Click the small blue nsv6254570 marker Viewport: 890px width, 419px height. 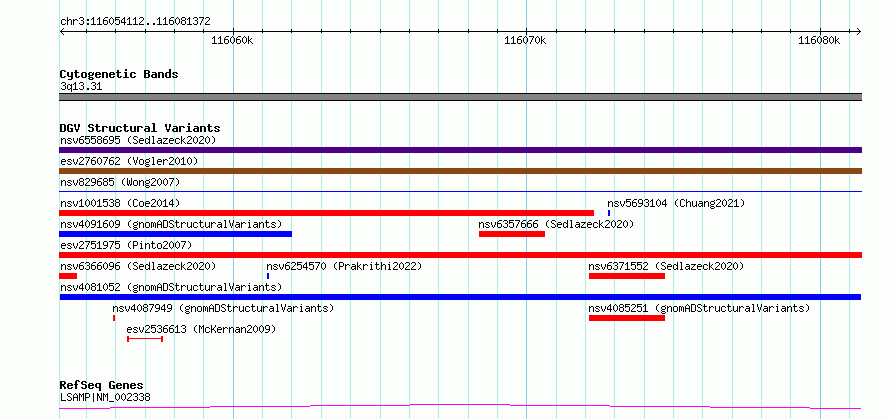tap(268, 276)
